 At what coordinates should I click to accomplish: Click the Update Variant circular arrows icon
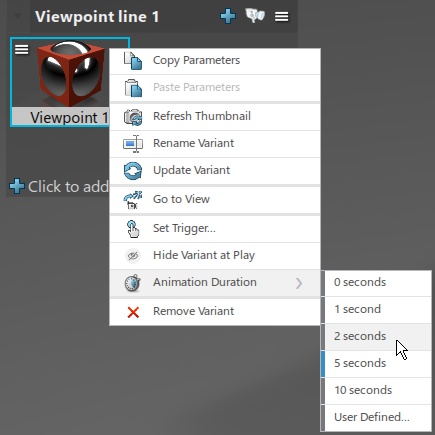pos(133,171)
